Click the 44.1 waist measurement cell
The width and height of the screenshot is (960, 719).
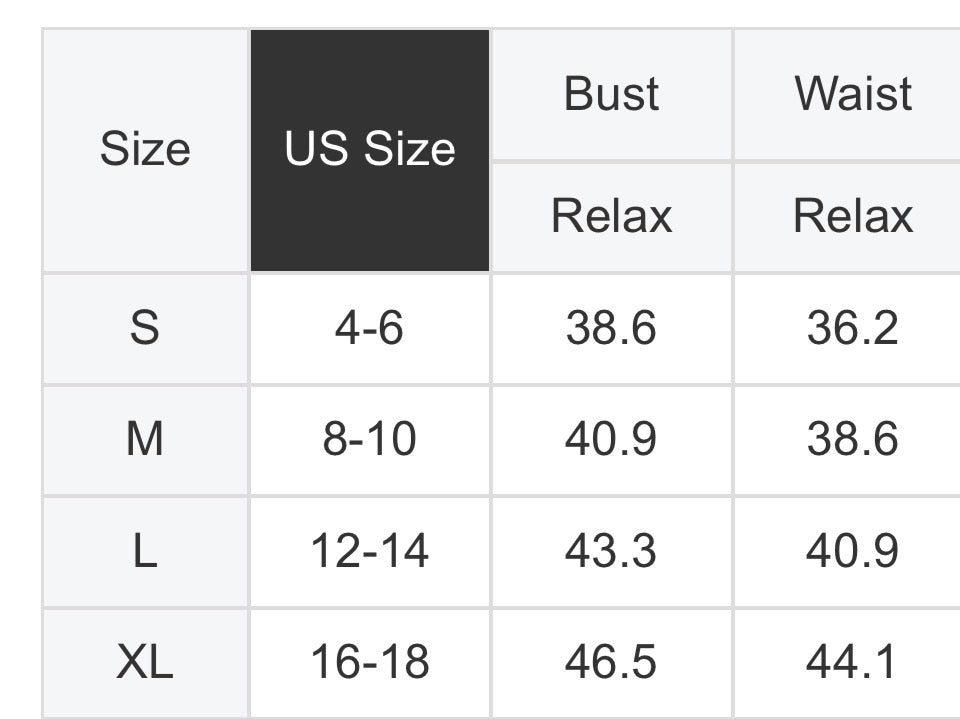click(853, 662)
